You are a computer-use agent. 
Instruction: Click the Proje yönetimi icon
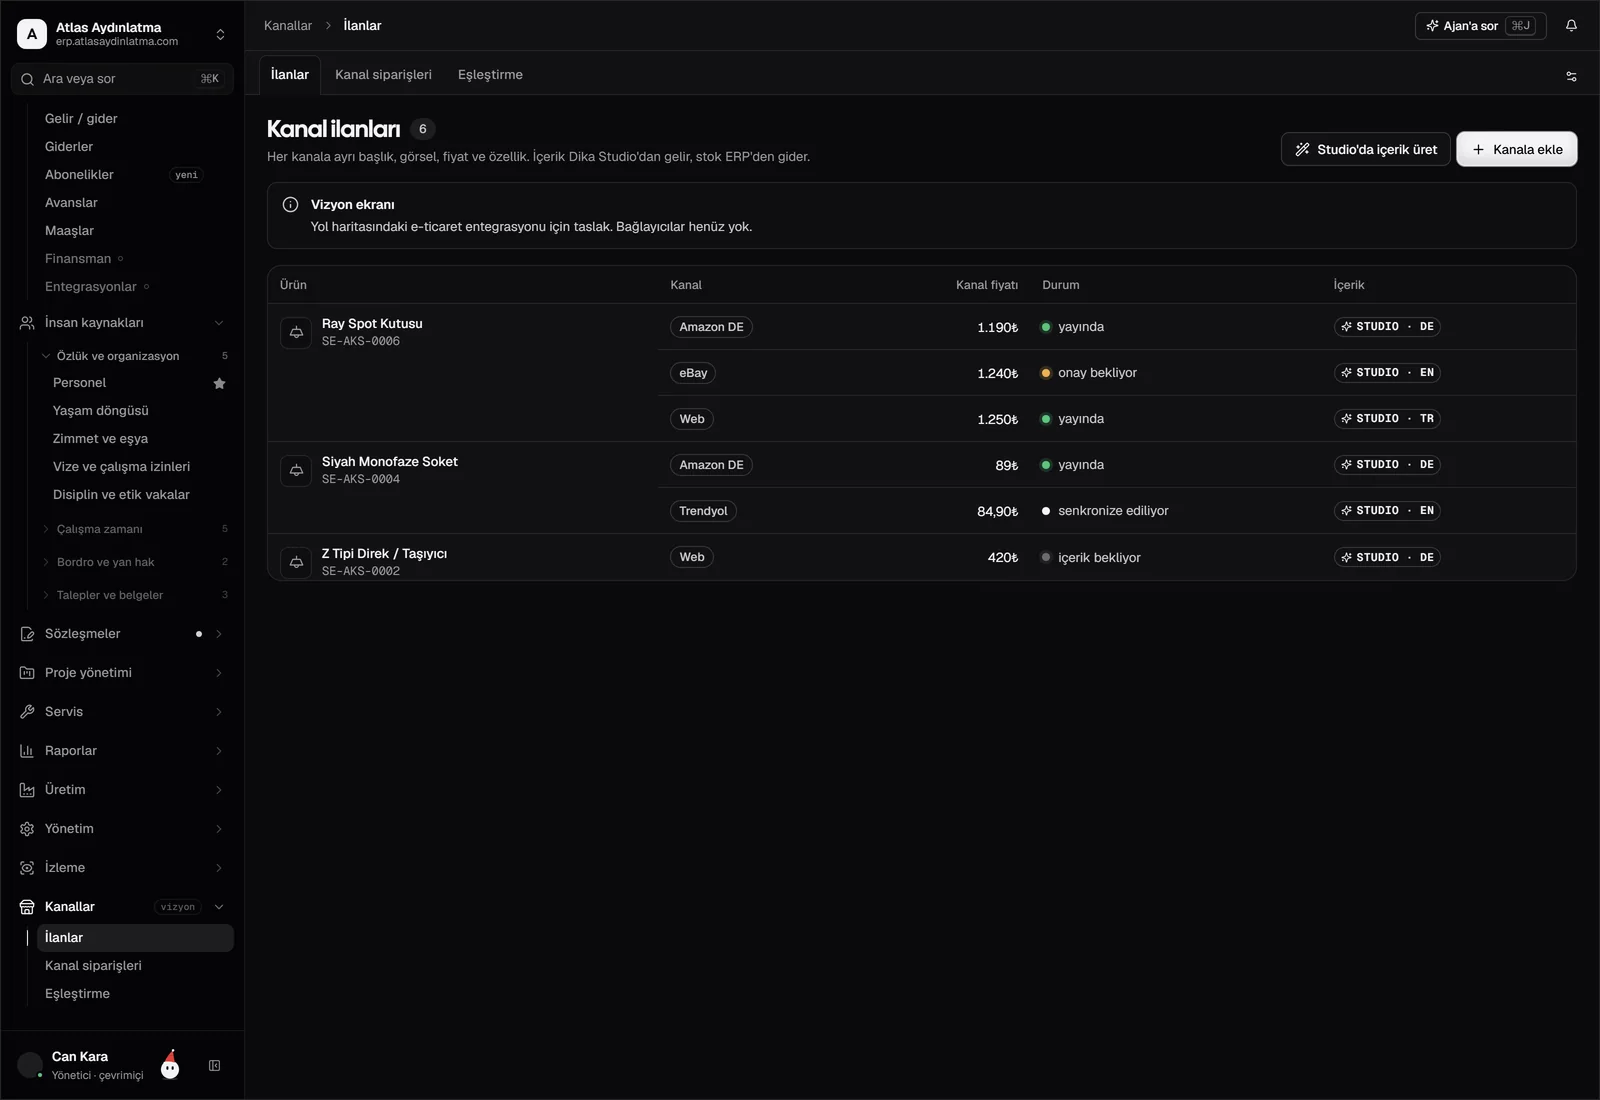coord(27,673)
